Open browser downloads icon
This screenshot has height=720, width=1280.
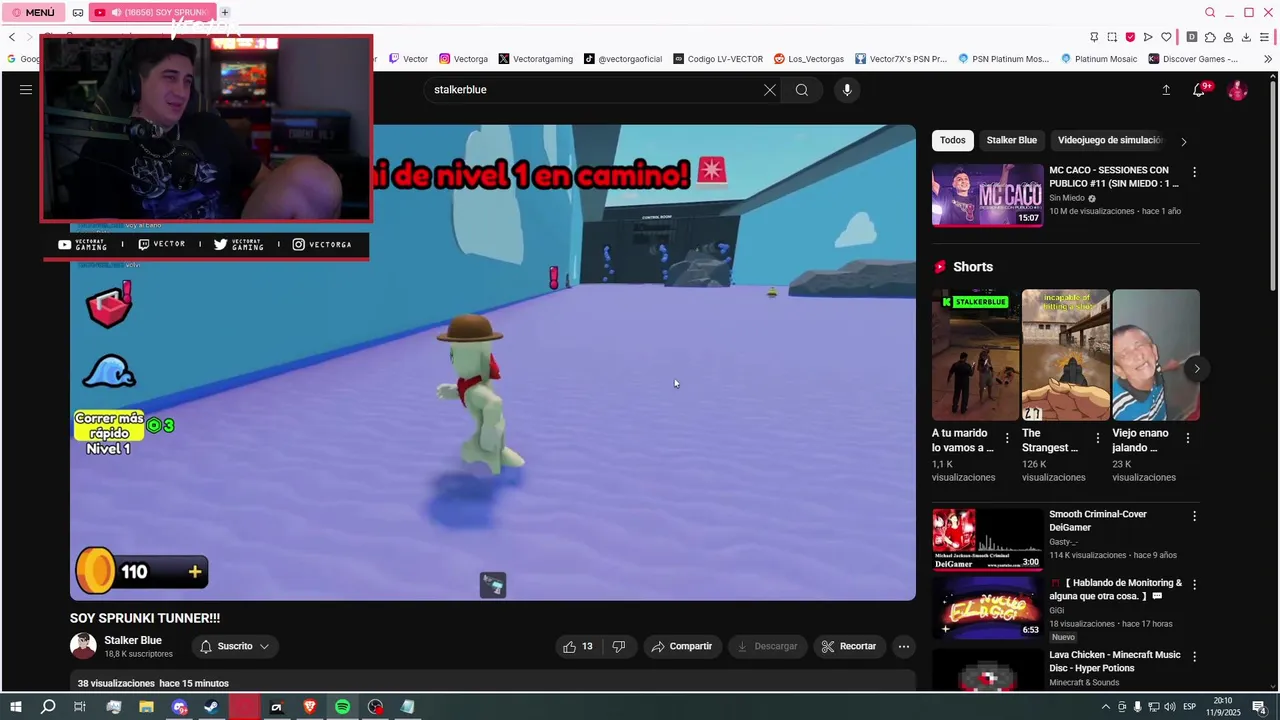(1246, 37)
